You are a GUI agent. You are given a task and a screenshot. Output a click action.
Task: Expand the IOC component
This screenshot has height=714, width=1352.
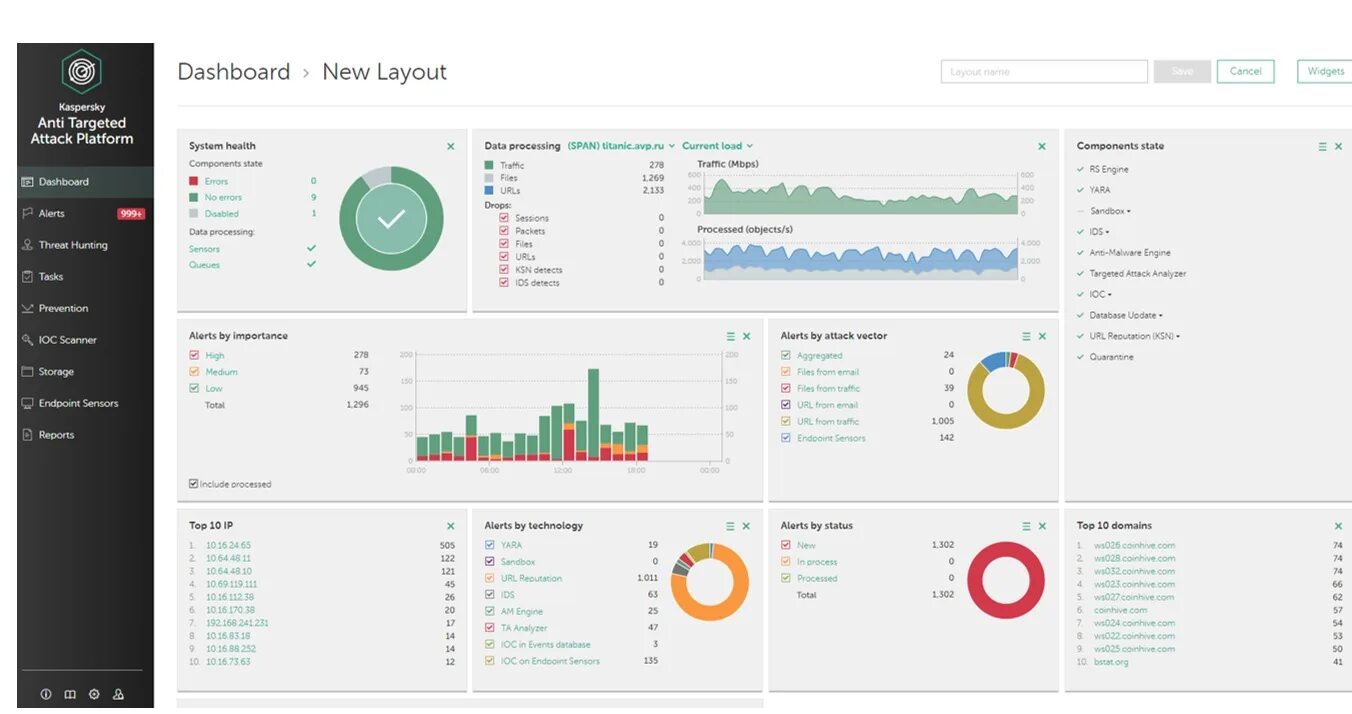1101,295
